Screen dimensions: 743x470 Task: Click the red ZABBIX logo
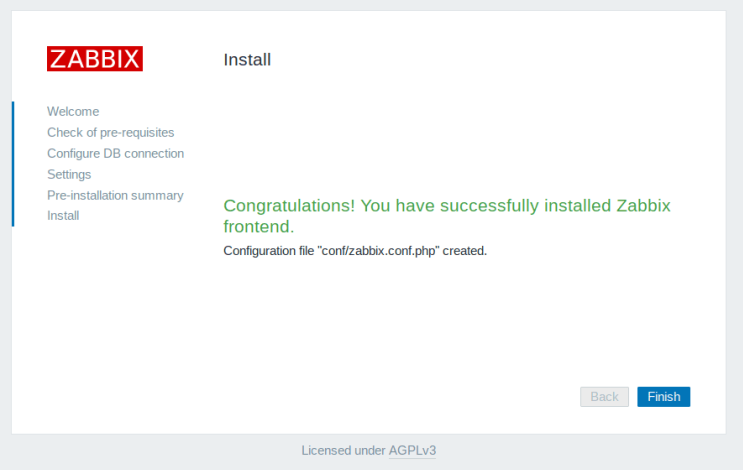[x=95, y=59]
